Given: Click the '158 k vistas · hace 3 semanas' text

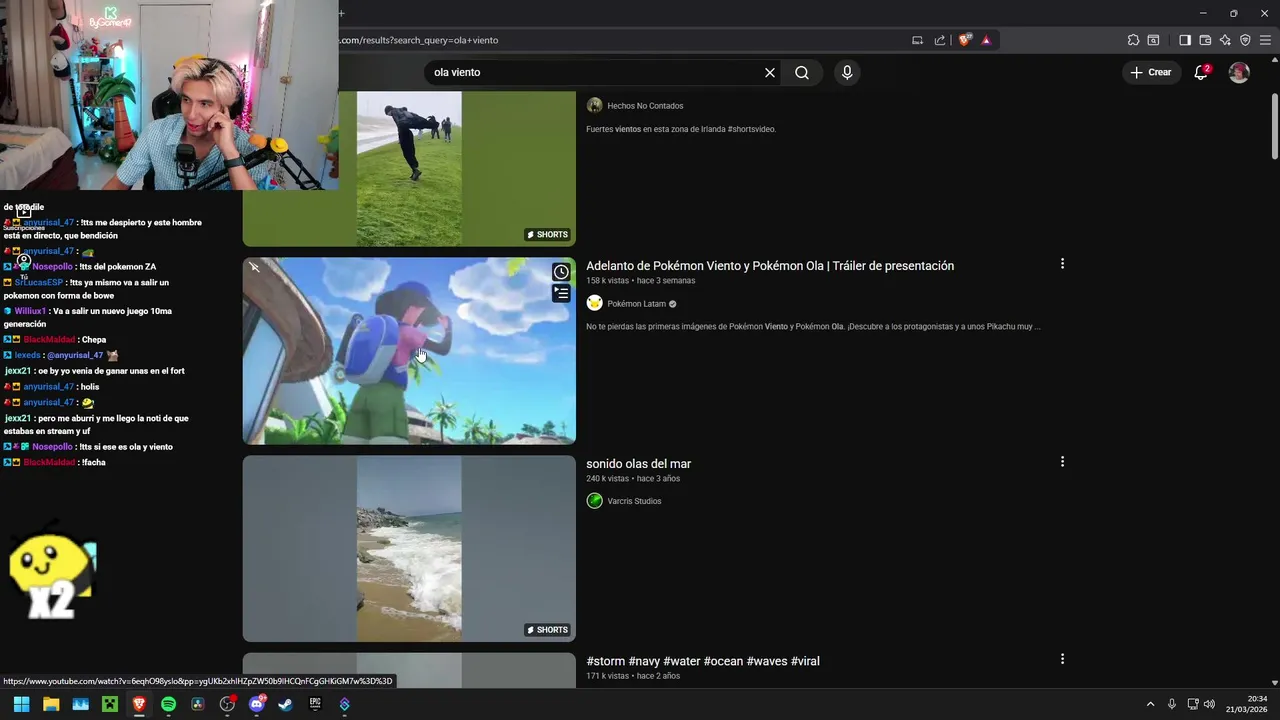Looking at the screenshot, I should click(640, 281).
